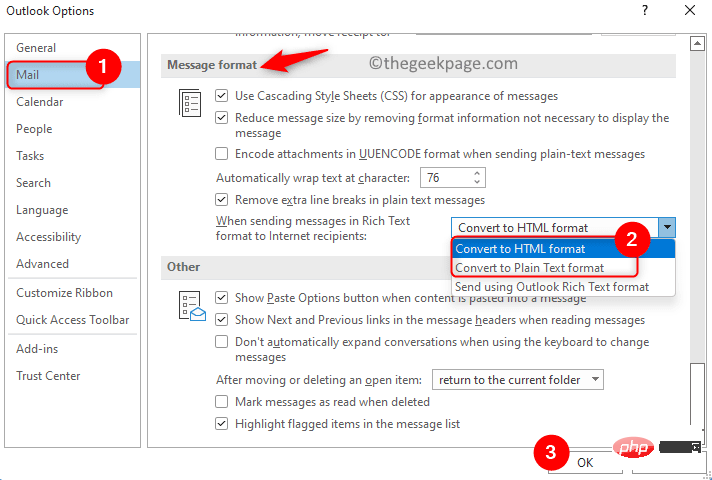Click the Message format heading
This screenshot has height=480, width=712.
(212, 65)
